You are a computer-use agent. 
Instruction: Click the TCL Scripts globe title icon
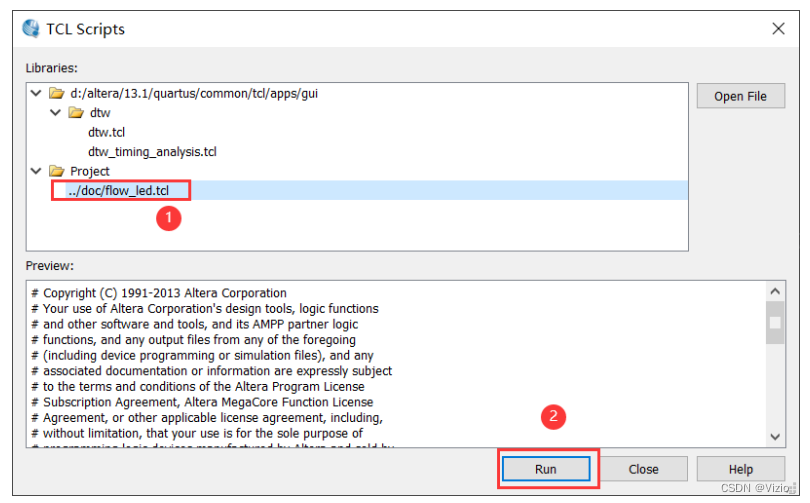tap(31, 28)
